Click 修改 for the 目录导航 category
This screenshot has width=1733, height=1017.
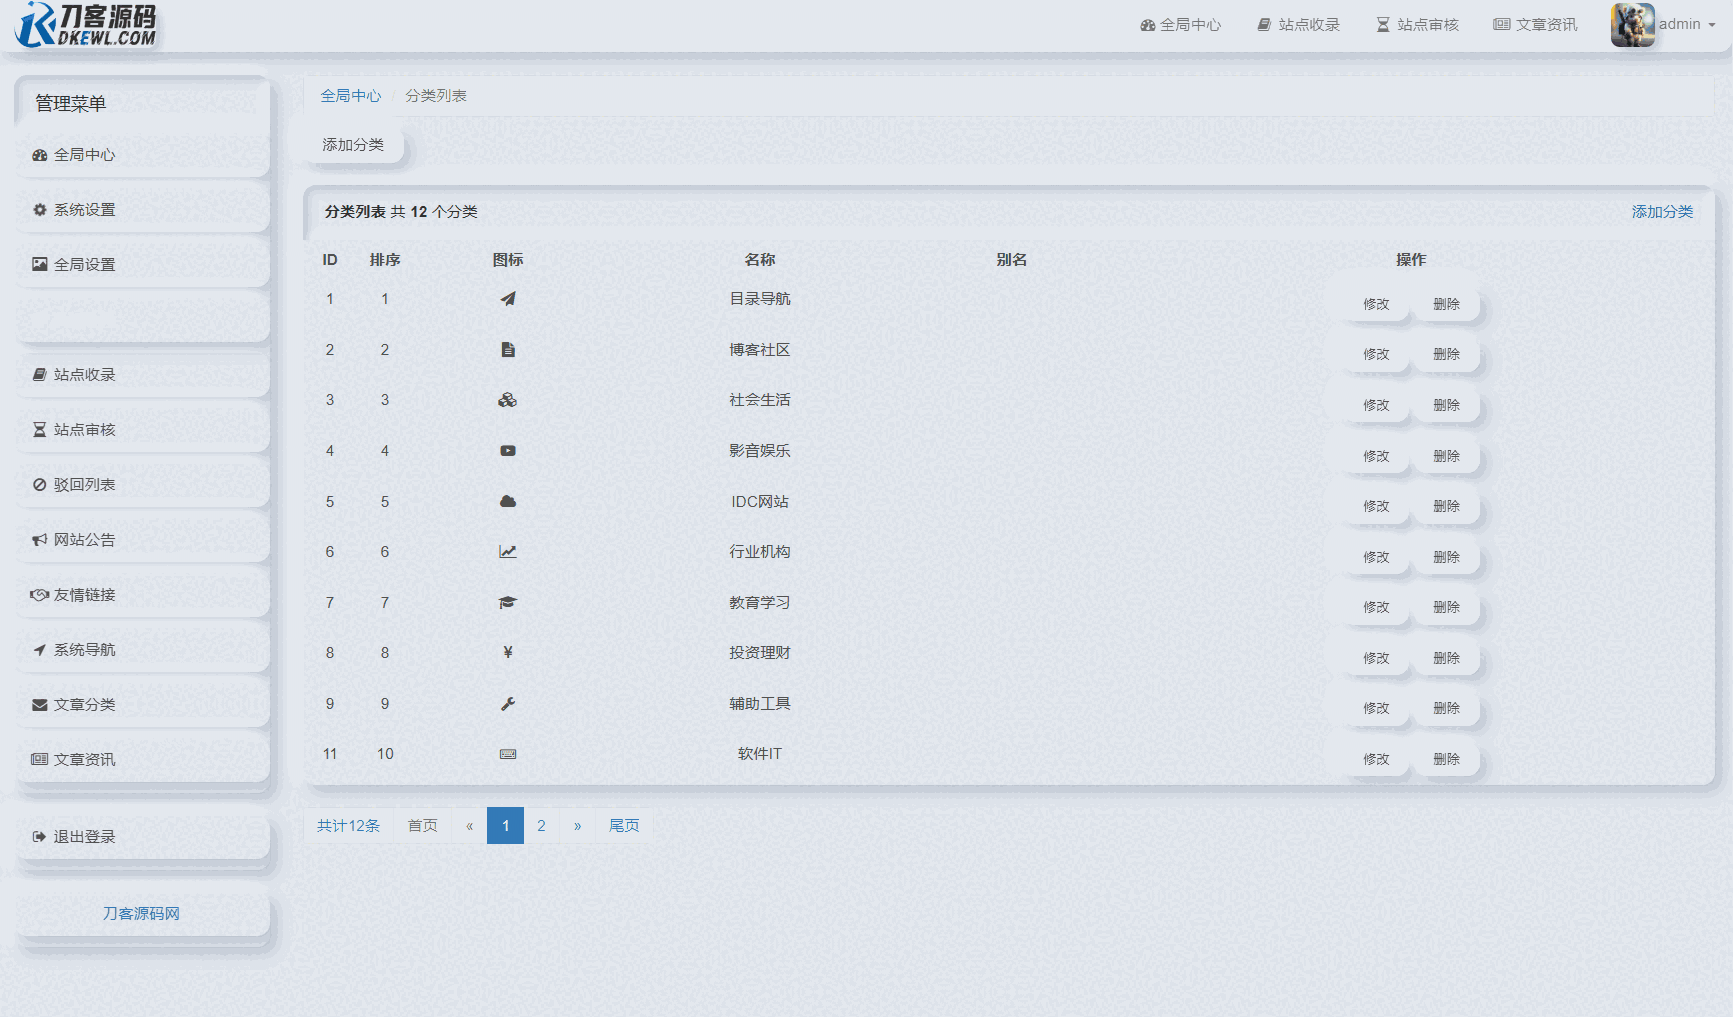coord(1376,304)
